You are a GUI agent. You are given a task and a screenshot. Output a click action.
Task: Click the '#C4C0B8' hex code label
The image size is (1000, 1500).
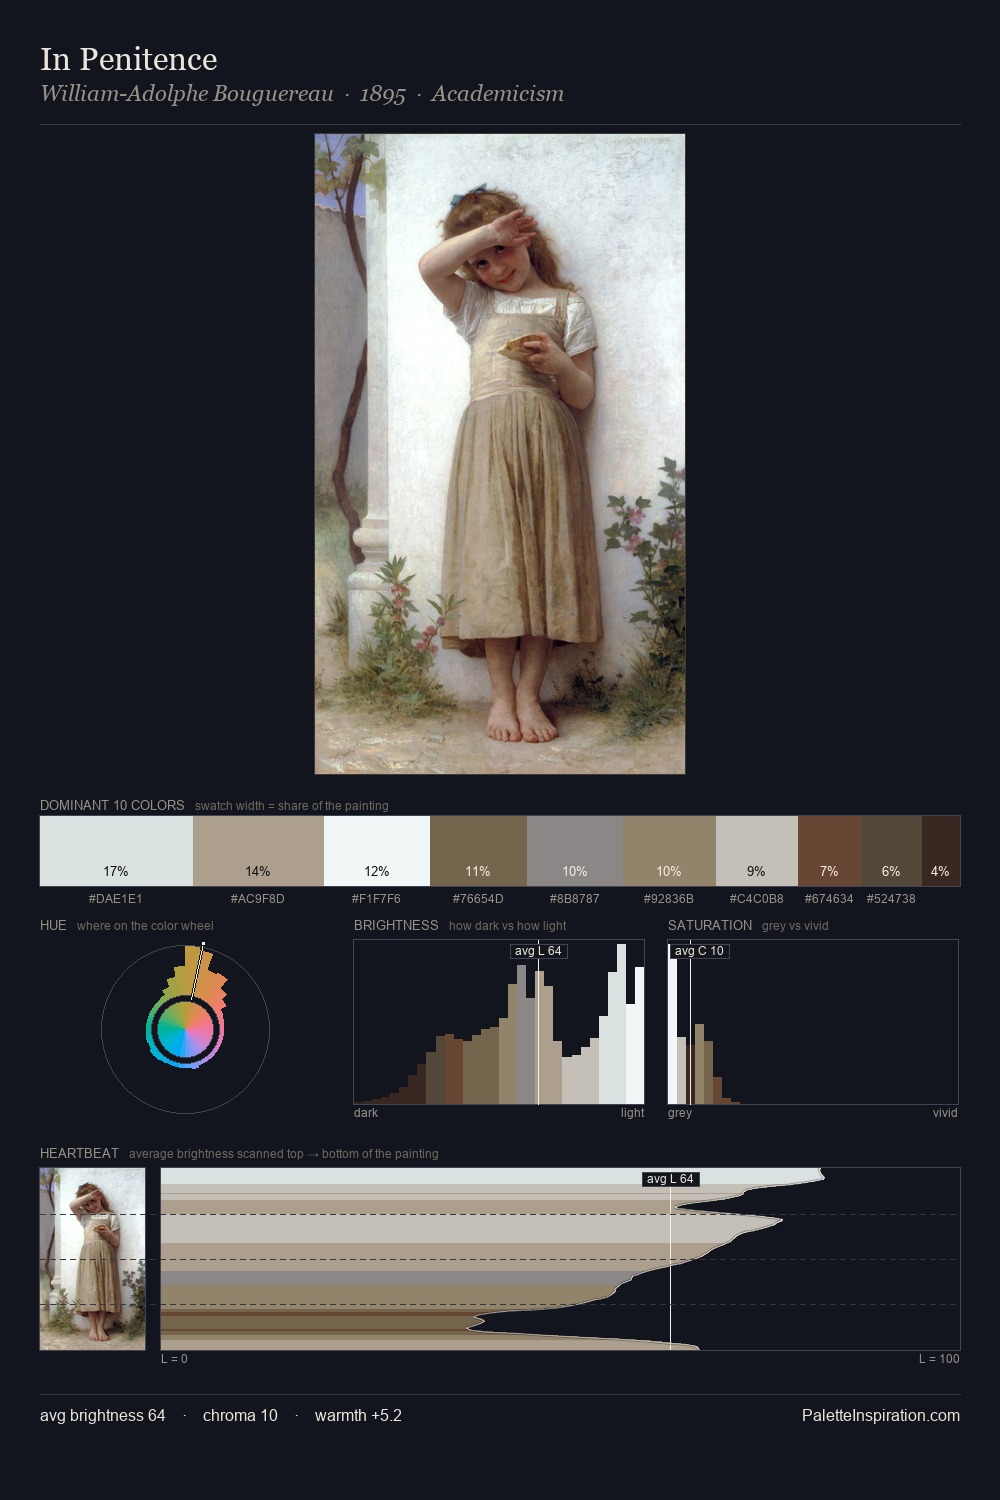757,898
